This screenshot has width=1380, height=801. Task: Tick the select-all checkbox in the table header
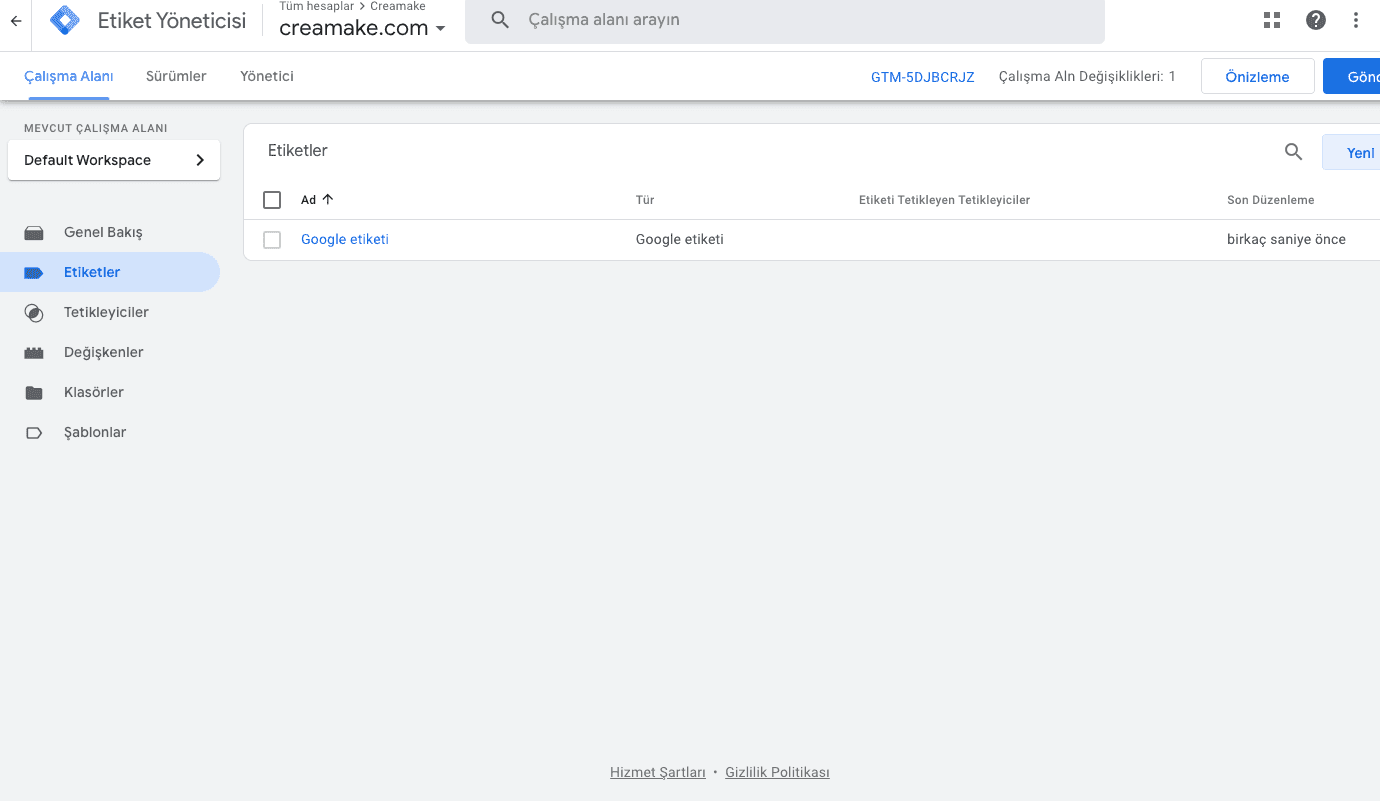272,200
